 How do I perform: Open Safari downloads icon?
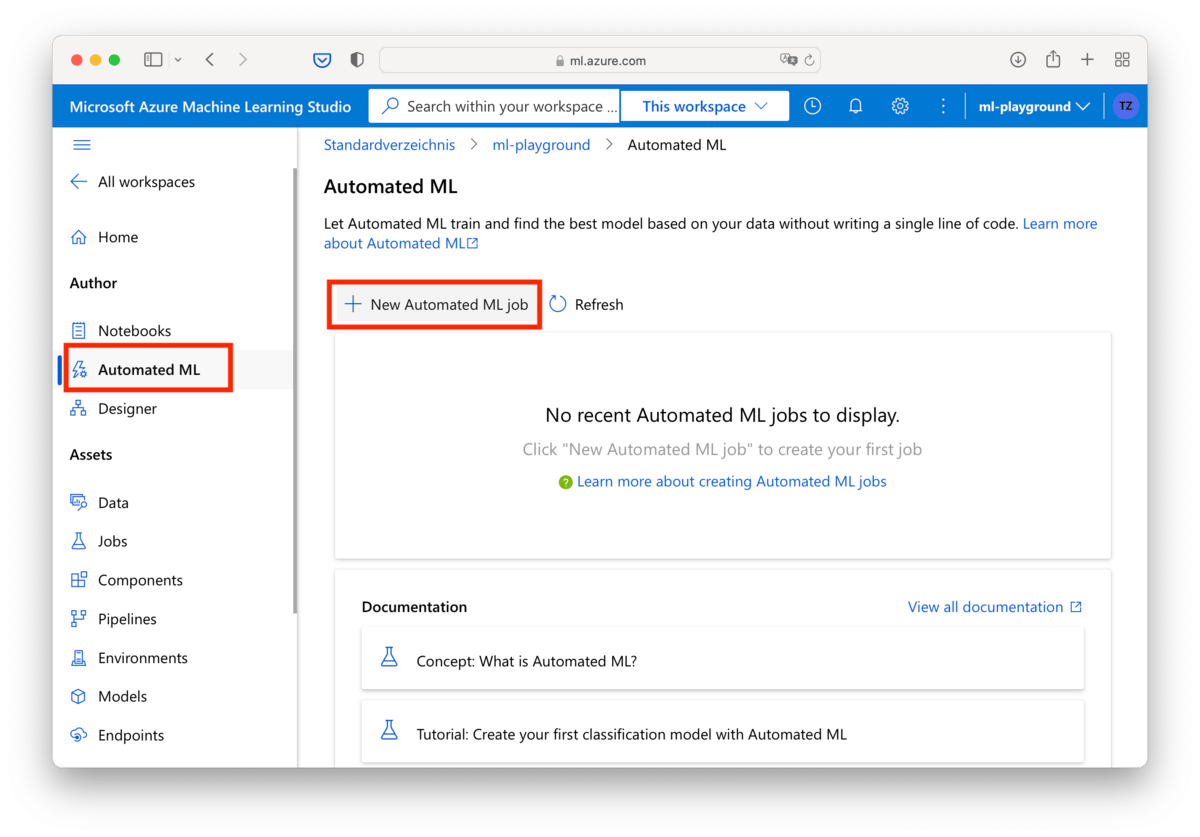[1018, 60]
